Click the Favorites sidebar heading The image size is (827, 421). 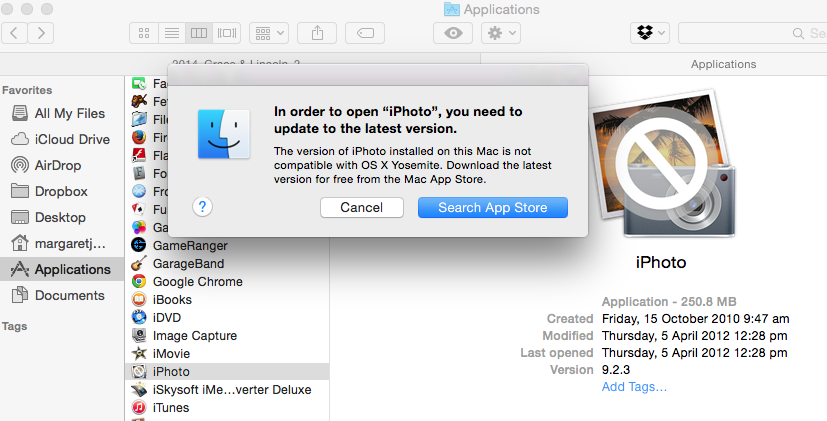[27, 90]
